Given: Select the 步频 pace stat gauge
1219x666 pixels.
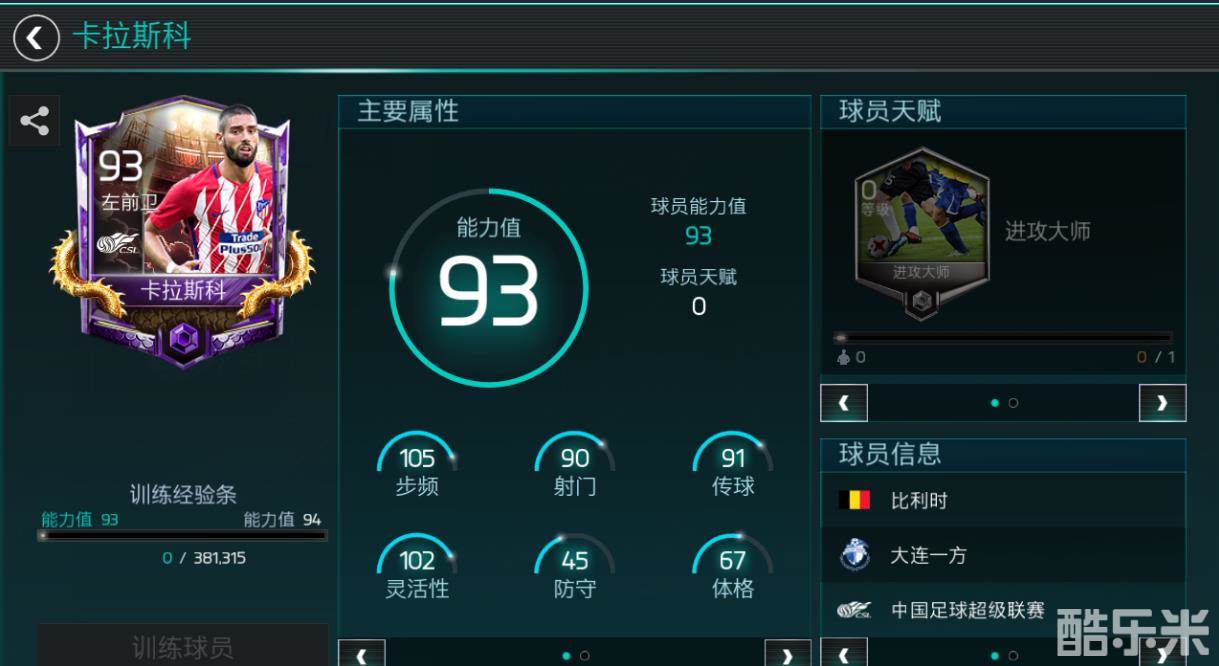Looking at the screenshot, I should (417, 466).
